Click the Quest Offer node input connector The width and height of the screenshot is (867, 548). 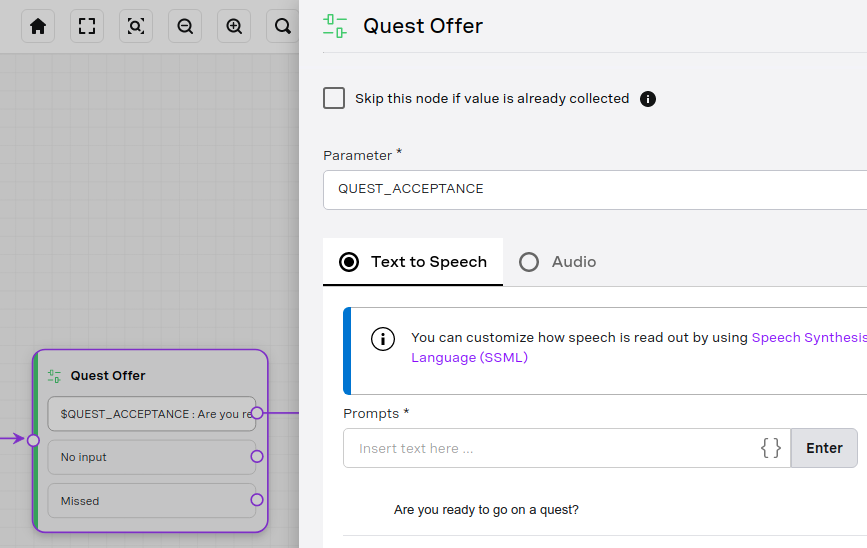click(x=33, y=440)
